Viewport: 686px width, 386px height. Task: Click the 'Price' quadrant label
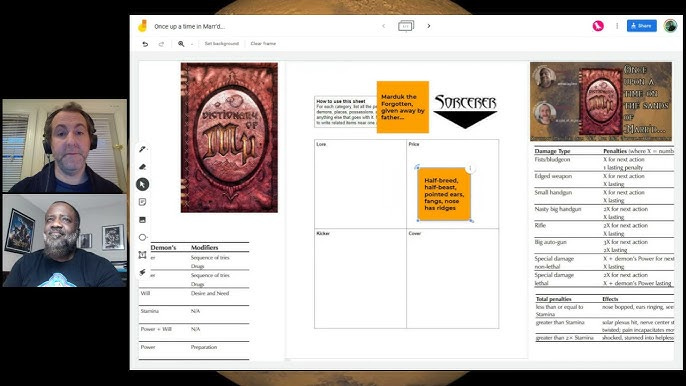click(x=414, y=144)
